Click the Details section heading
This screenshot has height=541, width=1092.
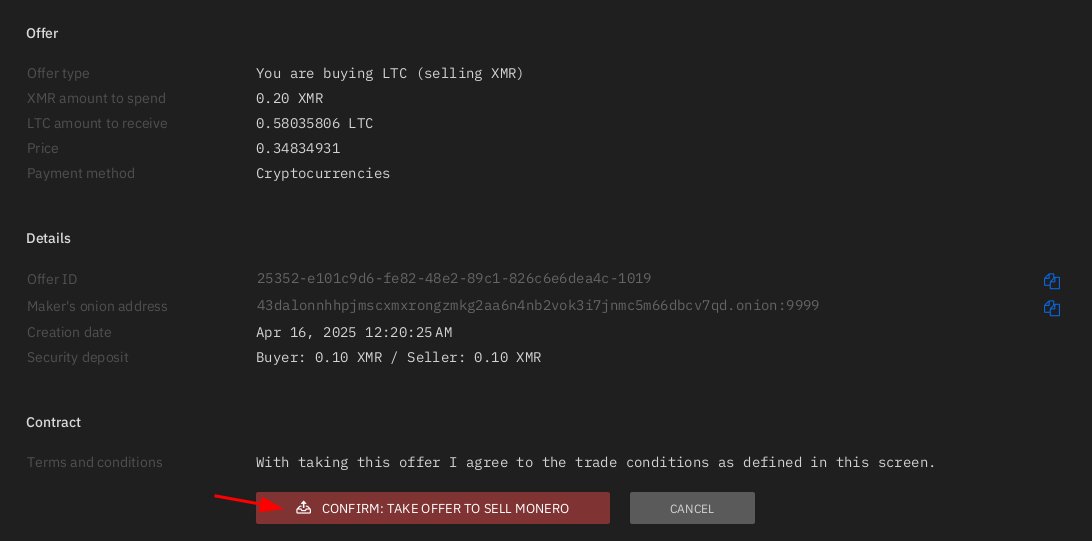pos(49,238)
